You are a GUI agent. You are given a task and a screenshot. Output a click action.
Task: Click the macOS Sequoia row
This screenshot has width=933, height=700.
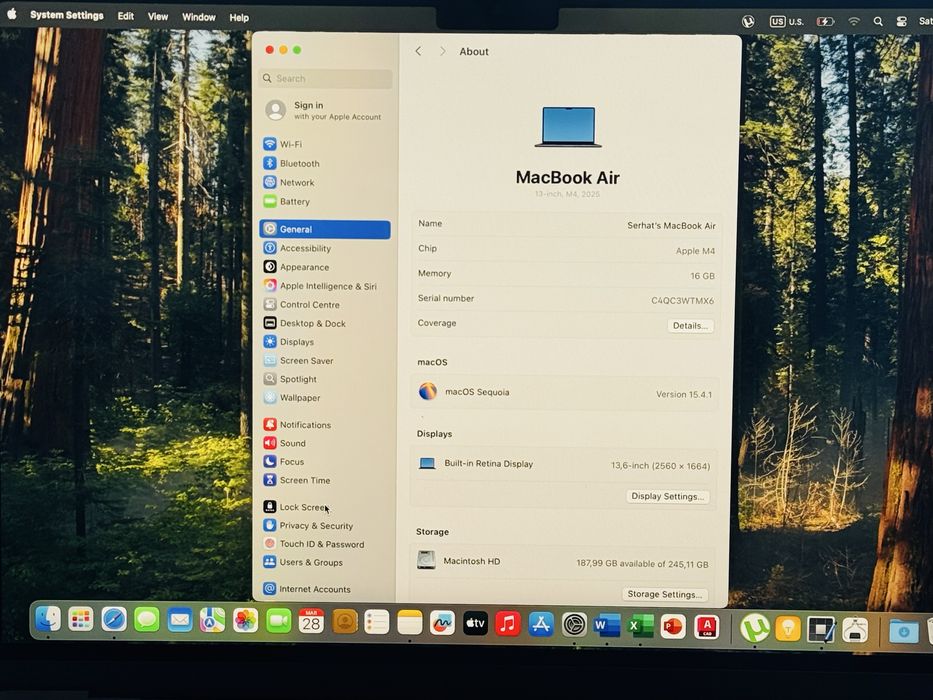565,392
